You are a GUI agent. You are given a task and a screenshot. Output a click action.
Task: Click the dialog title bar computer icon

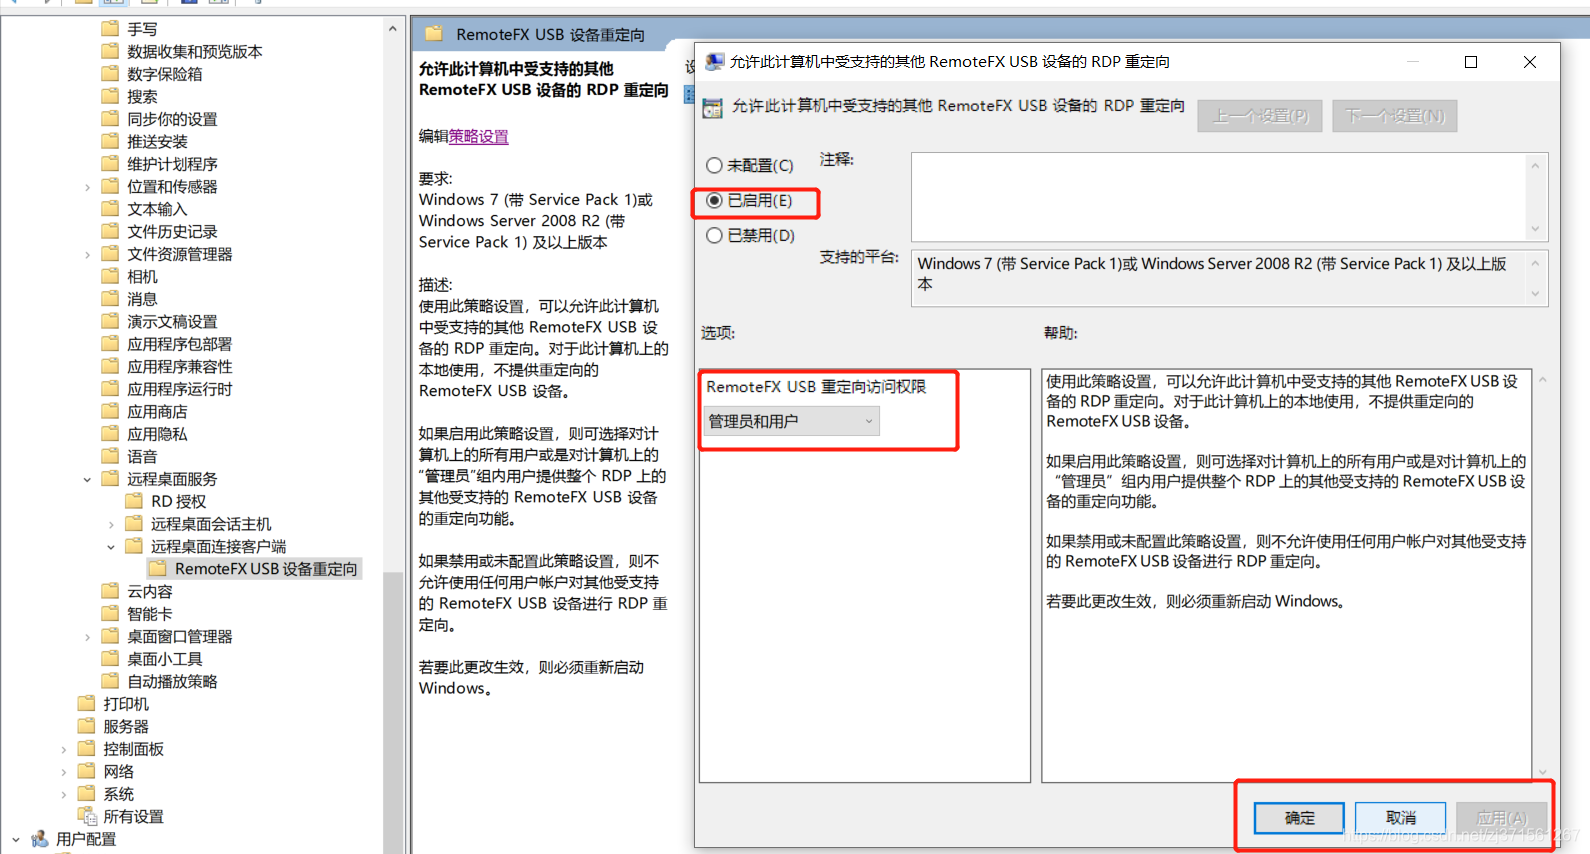[x=714, y=62]
